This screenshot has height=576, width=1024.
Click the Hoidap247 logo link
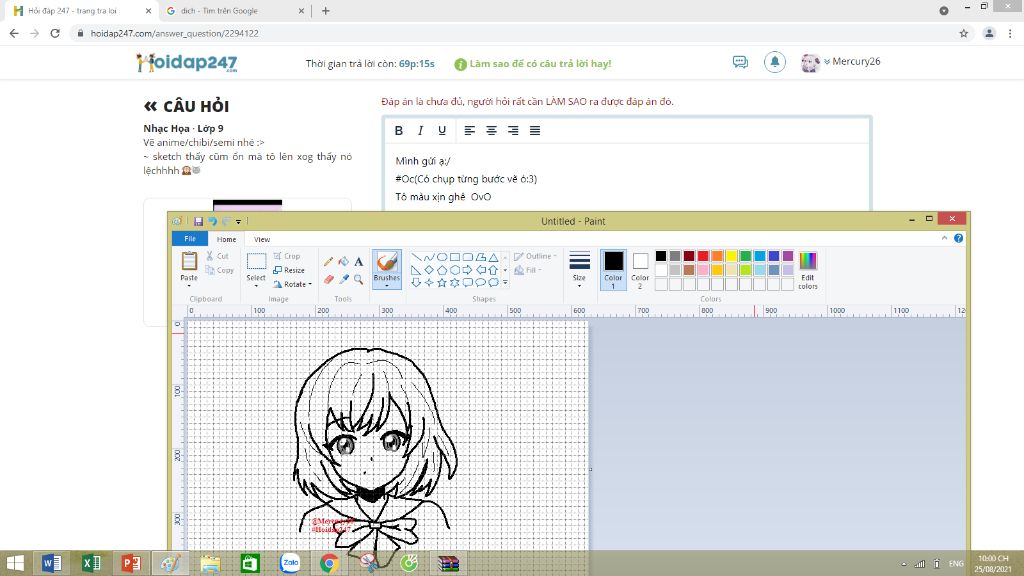point(187,63)
